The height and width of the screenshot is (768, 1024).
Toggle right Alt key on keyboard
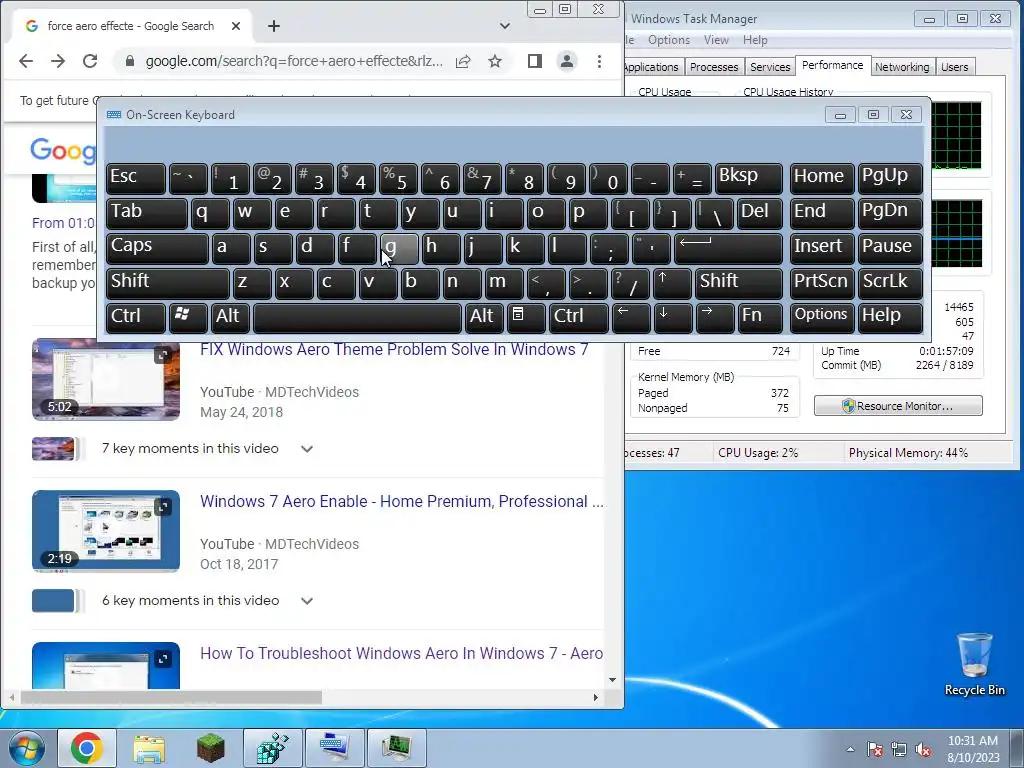pos(483,317)
